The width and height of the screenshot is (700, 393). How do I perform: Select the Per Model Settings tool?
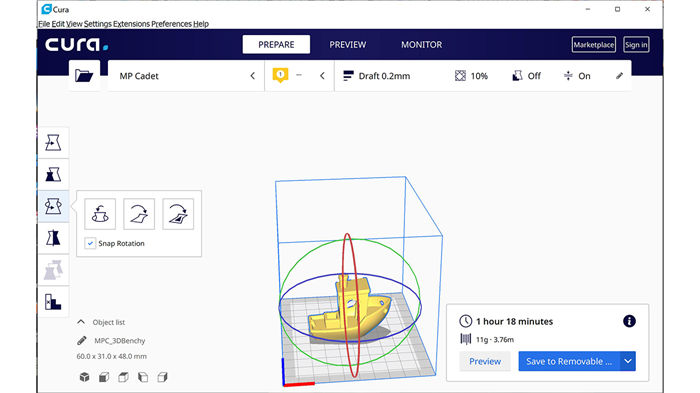tap(53, 270)
